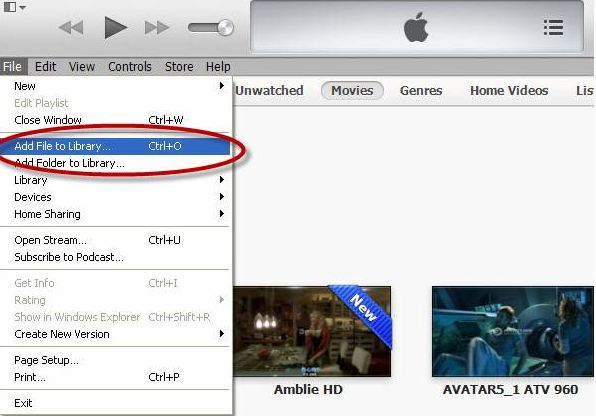Open the Edit menu
This screenshot has height=416, width=596.
pos(46,67)
